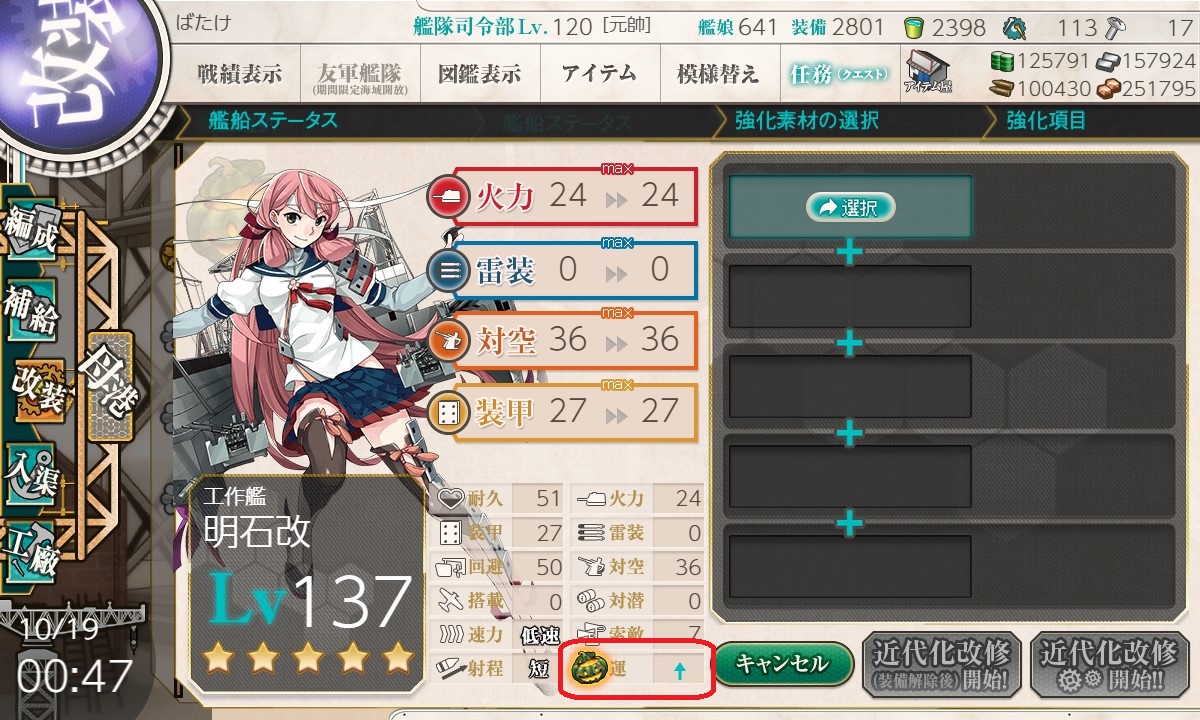Image resolution: width=1200 pixels, height=720 pixels.
Task: Click the 選択 material select button
Action: click(849, 207)
